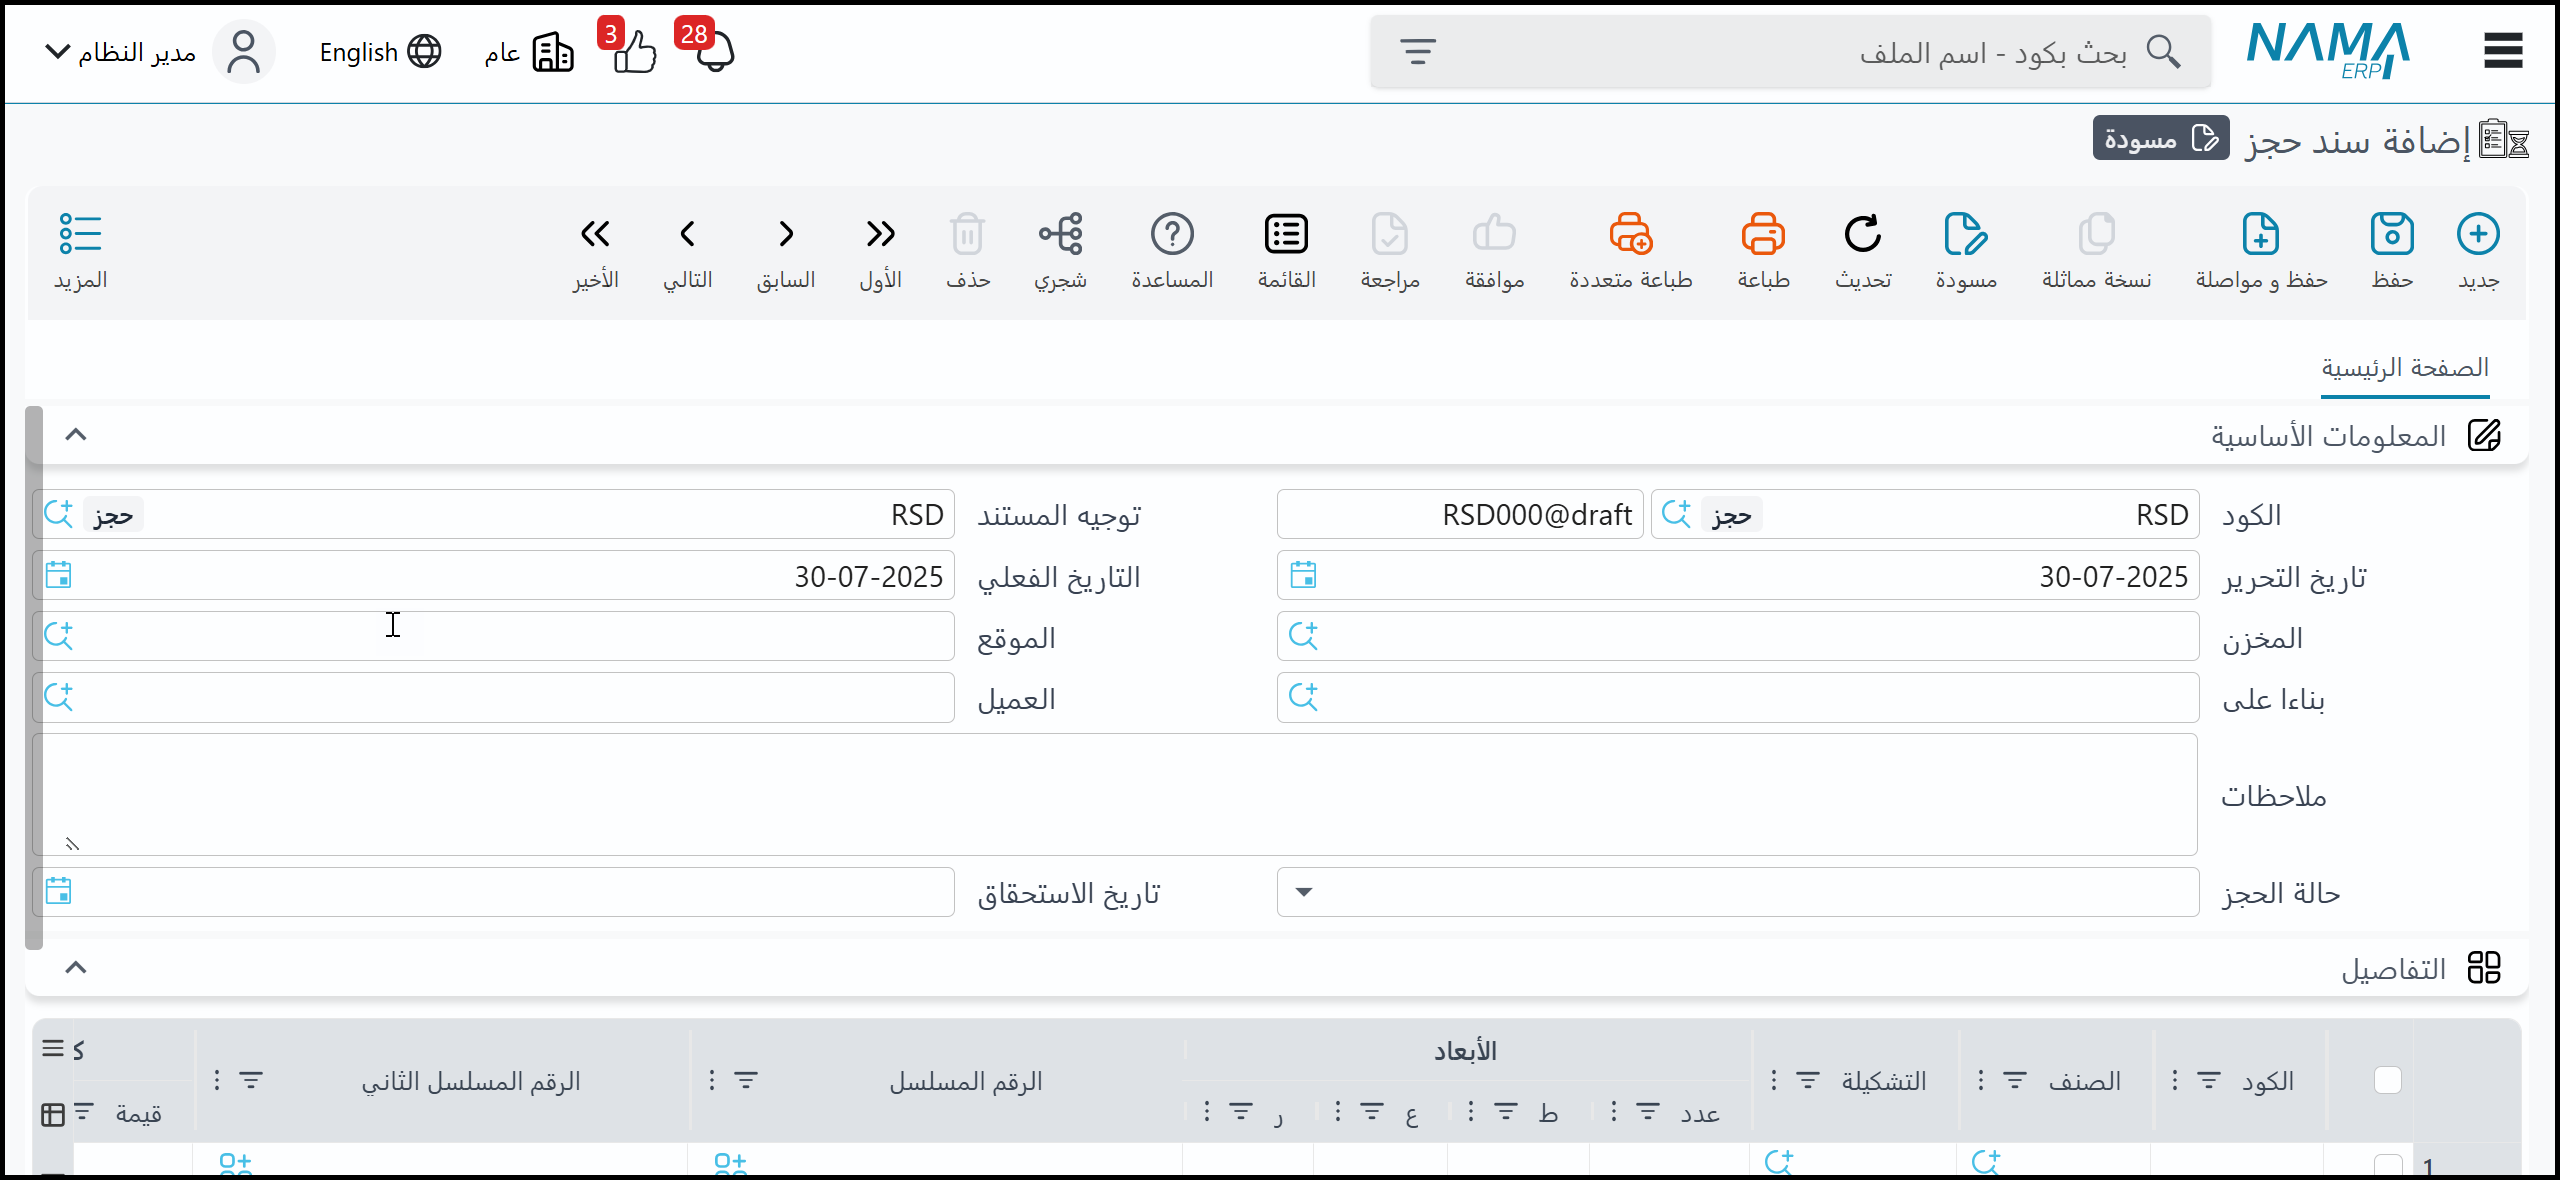
Task: Tick the checkbox on row 1
Action: (x=2387, y=1165)
